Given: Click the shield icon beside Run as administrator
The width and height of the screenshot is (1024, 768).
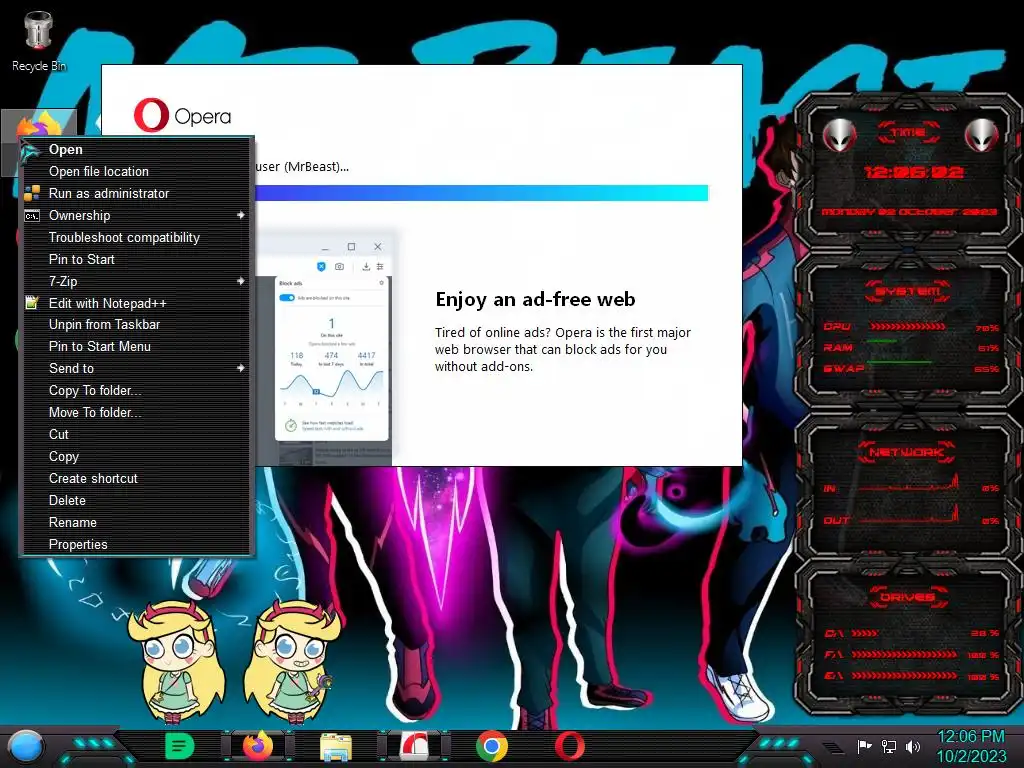Looking at the screenshot, I should tap(31, 193).
